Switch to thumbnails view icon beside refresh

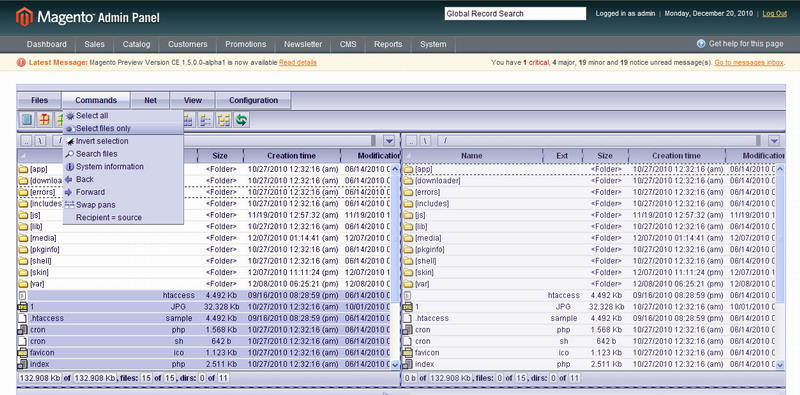click(x=223, y=120)
